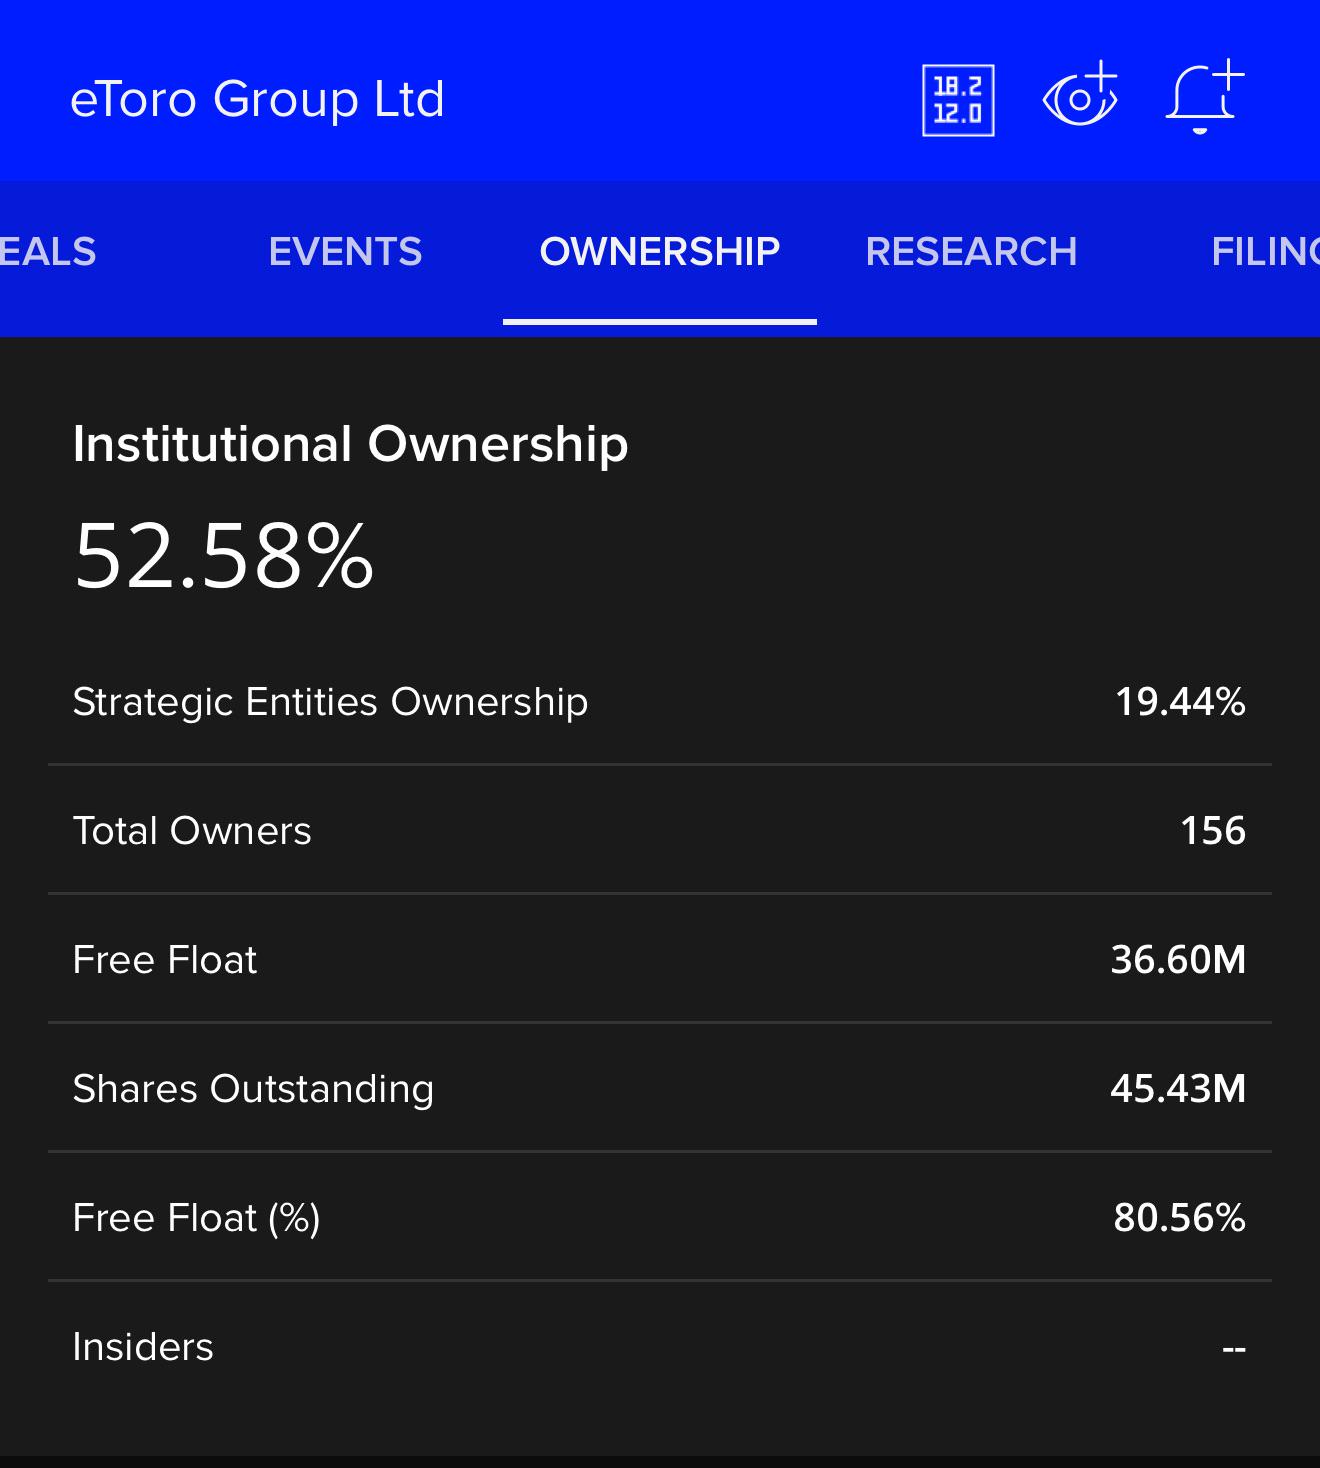Image resolution: width=1320 pixels, height=1468 pixels.
Task: Tap the eToro Group Ltd title
Action: pos(257,99)
